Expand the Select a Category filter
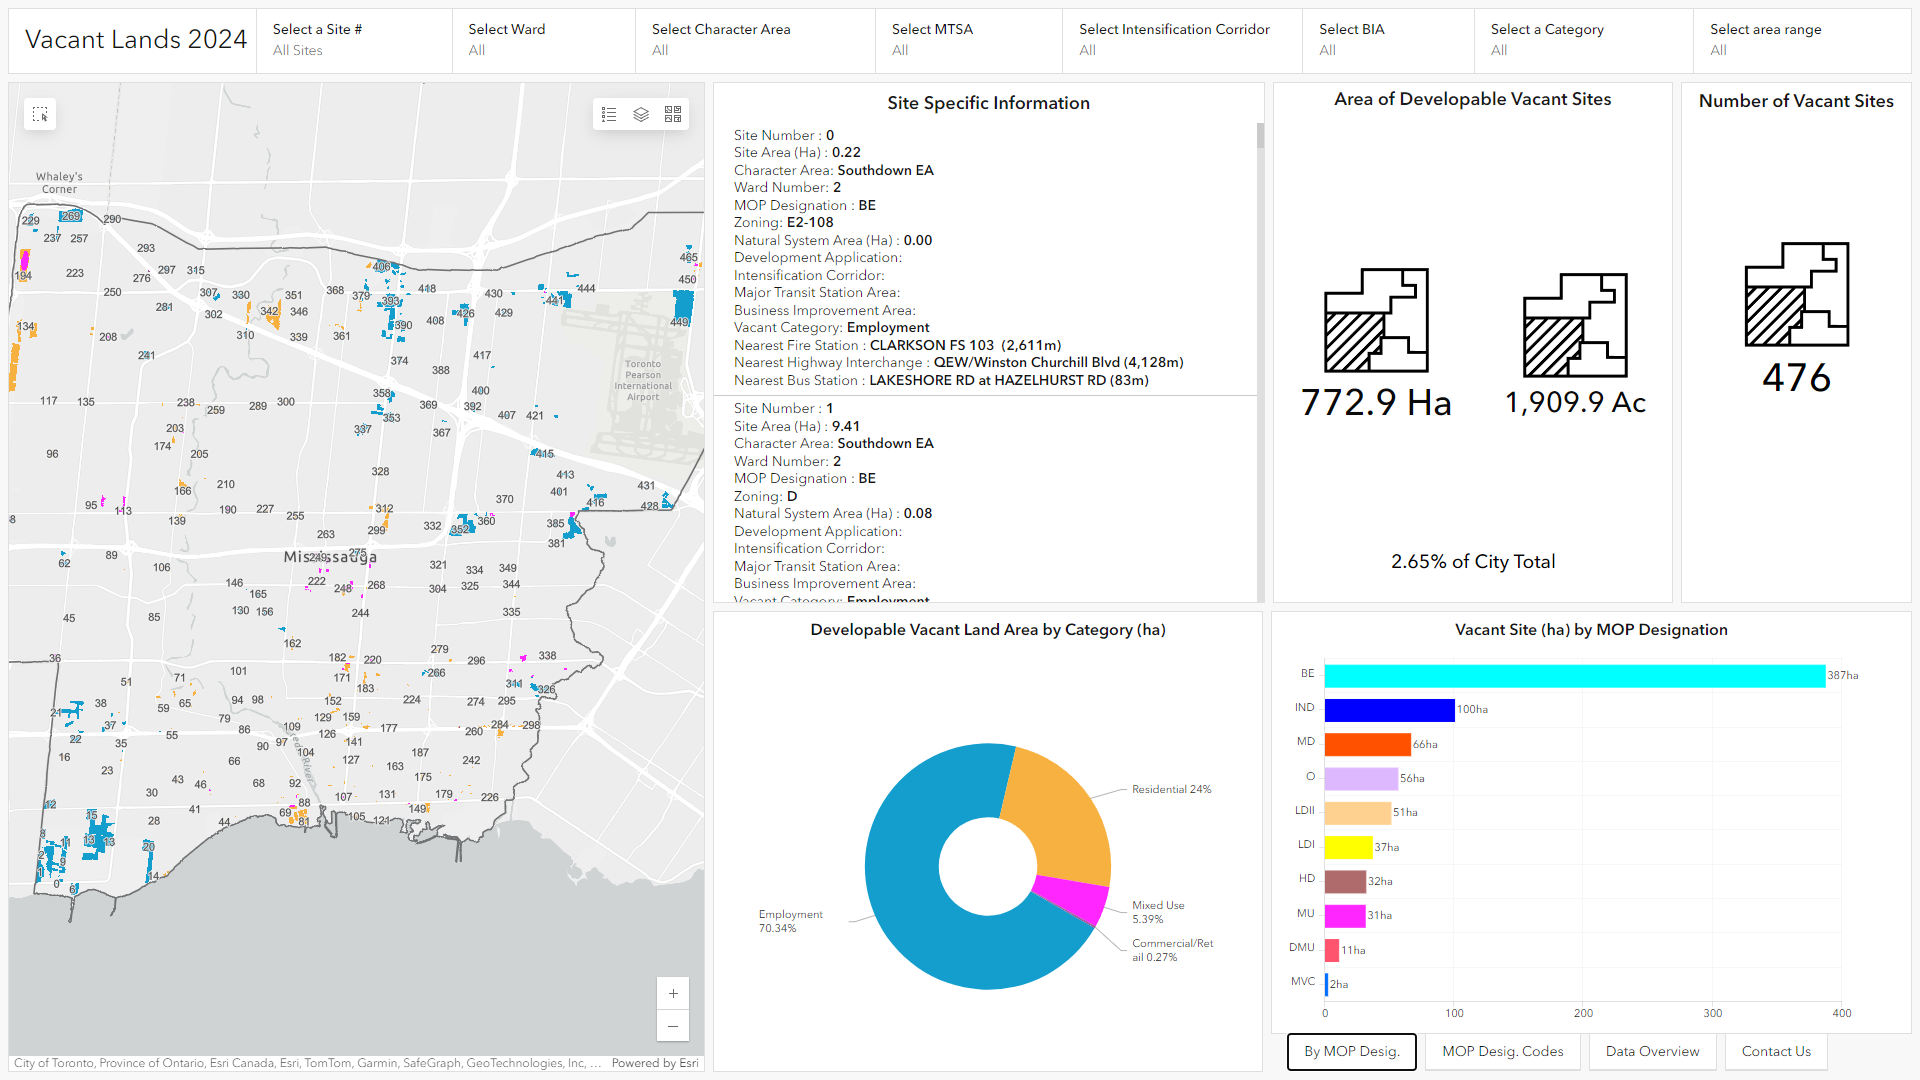Screen dimensions: 1920x1080 pos(1582,40)
